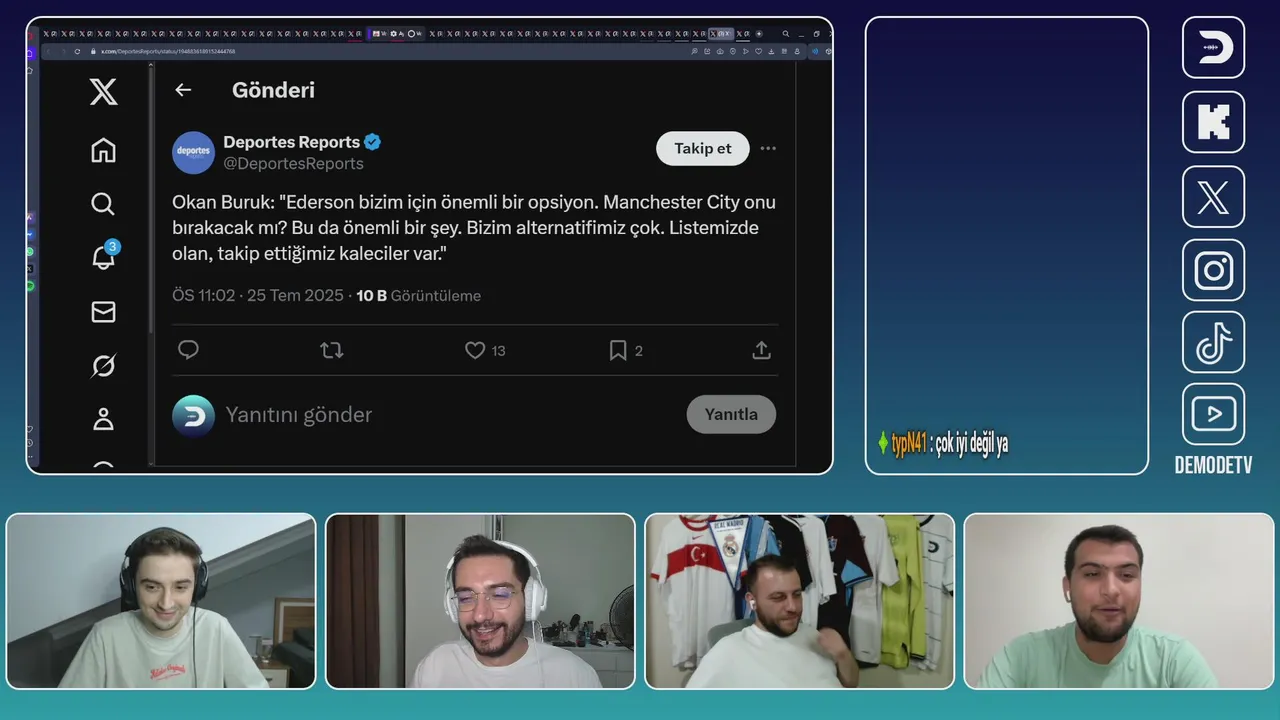Click the blue verified badge next to Deportes Reports

pyautogui.click(x=372, y=142)
